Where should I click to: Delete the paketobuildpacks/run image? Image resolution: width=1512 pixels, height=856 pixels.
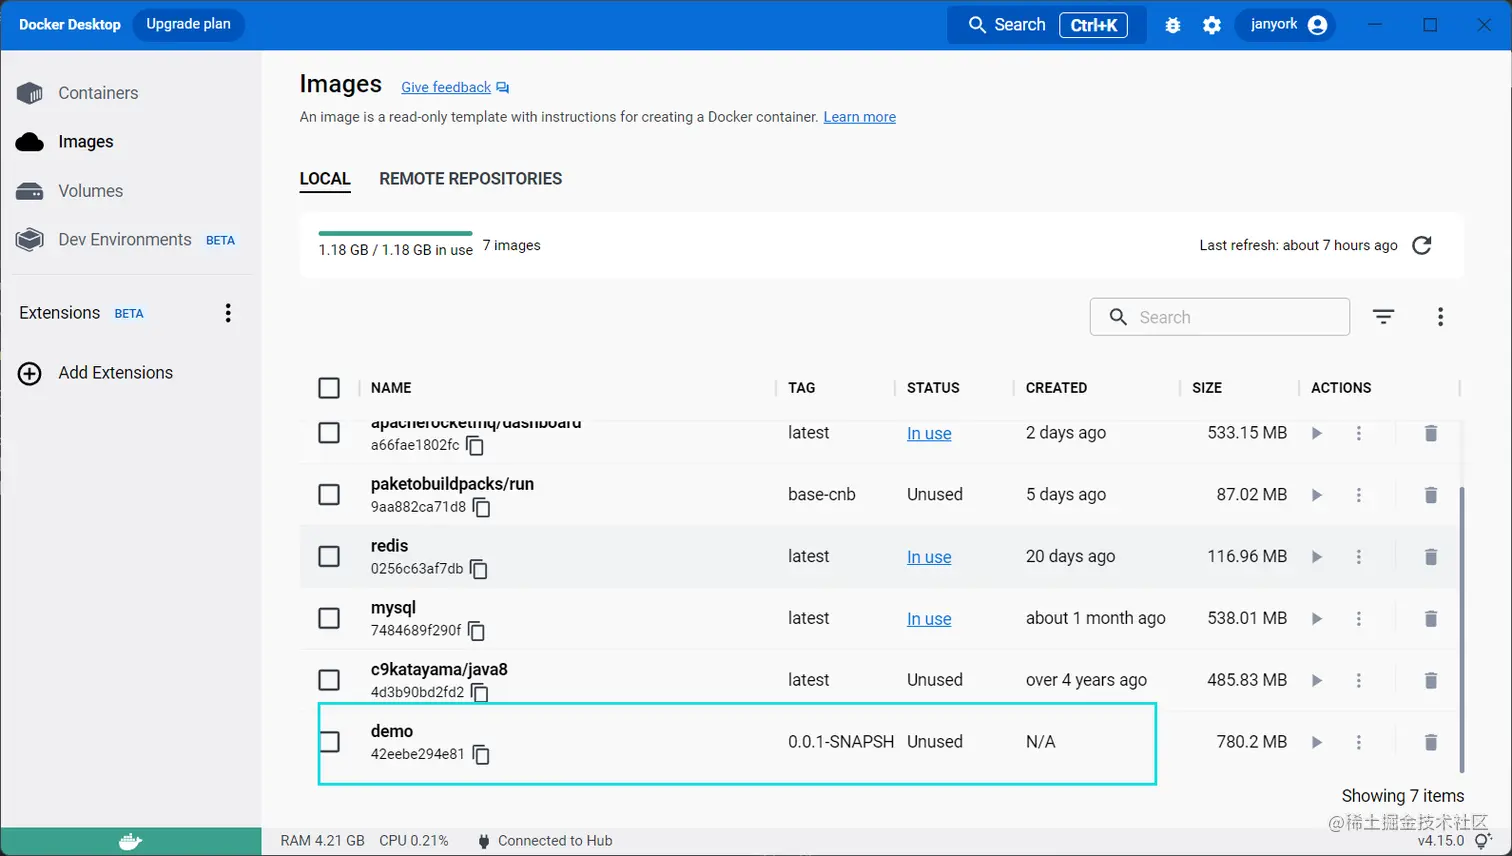click(x=1431, y=495)
